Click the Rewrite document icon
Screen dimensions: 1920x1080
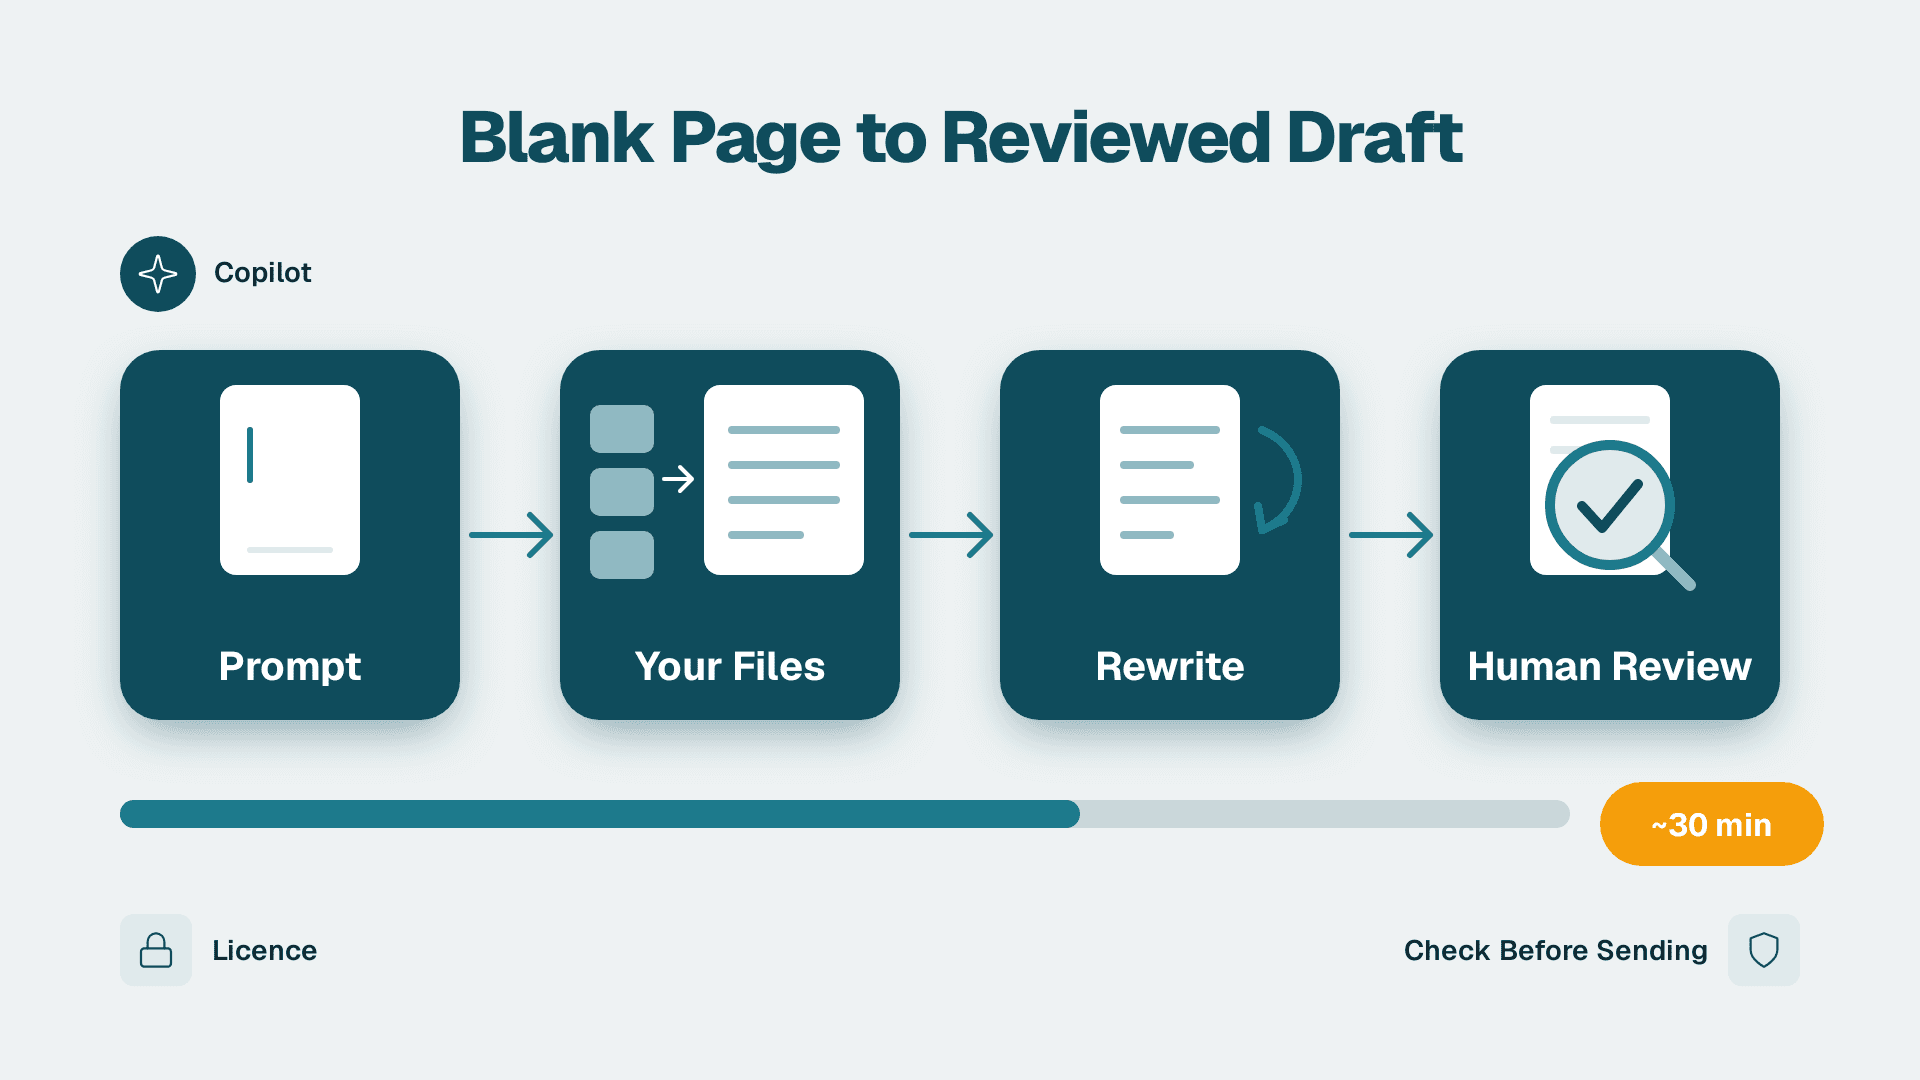coord(1170,479)
